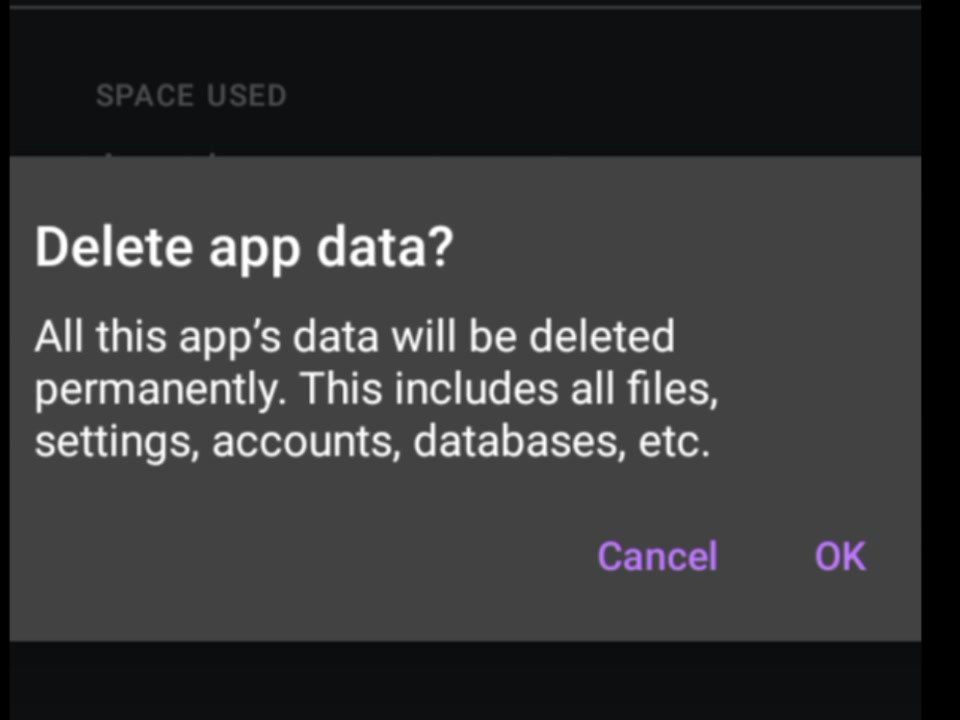Click the word "accounts" in the message
The height and width of the screenshot is (720, 960).
[306, 441]
